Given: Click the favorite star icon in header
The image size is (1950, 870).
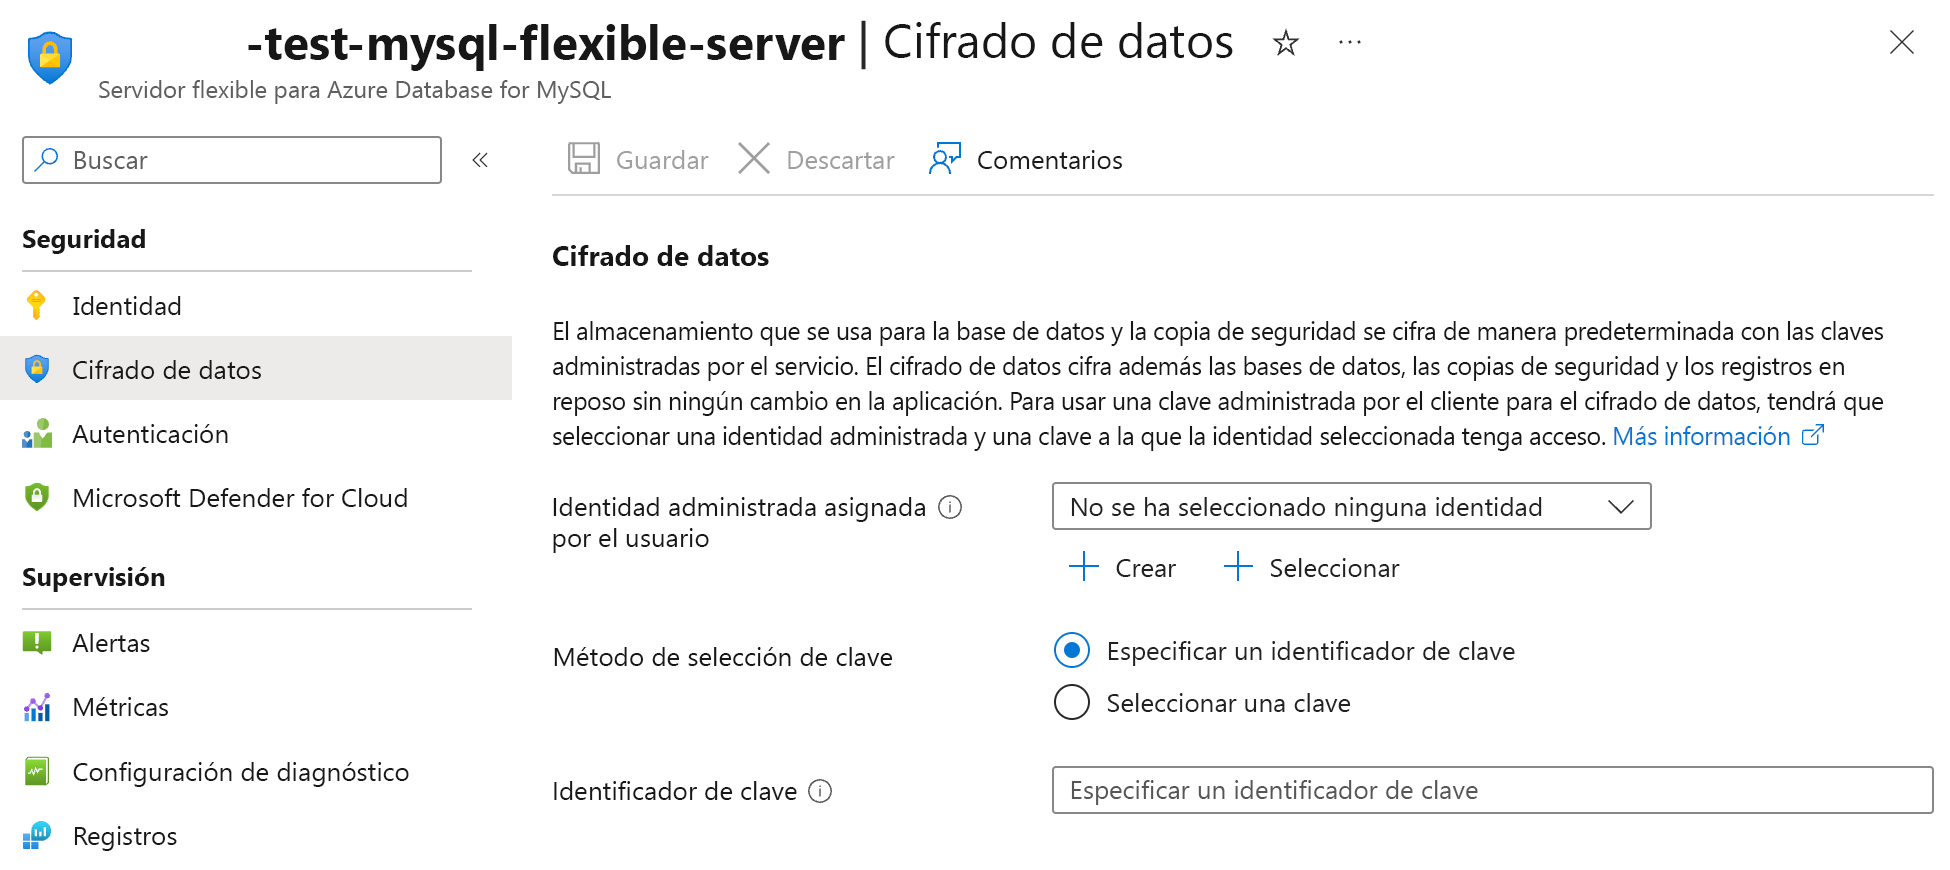Looking at the screenshot, I should [1286, 43].
